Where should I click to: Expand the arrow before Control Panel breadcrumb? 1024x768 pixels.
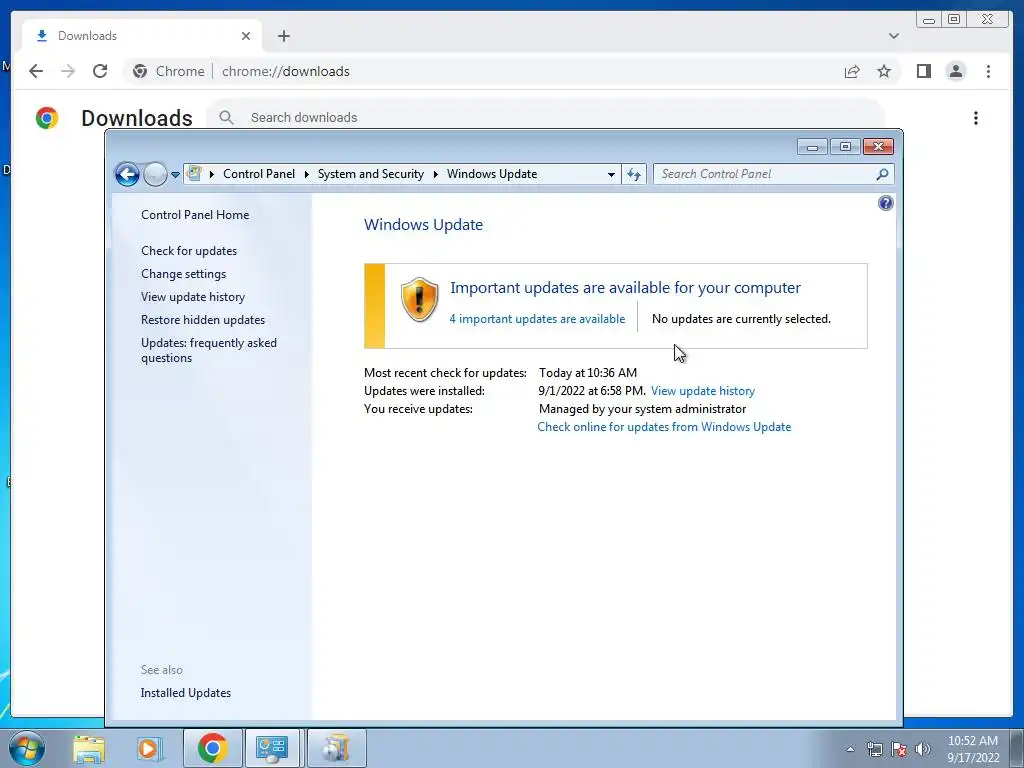pos(212,174)
